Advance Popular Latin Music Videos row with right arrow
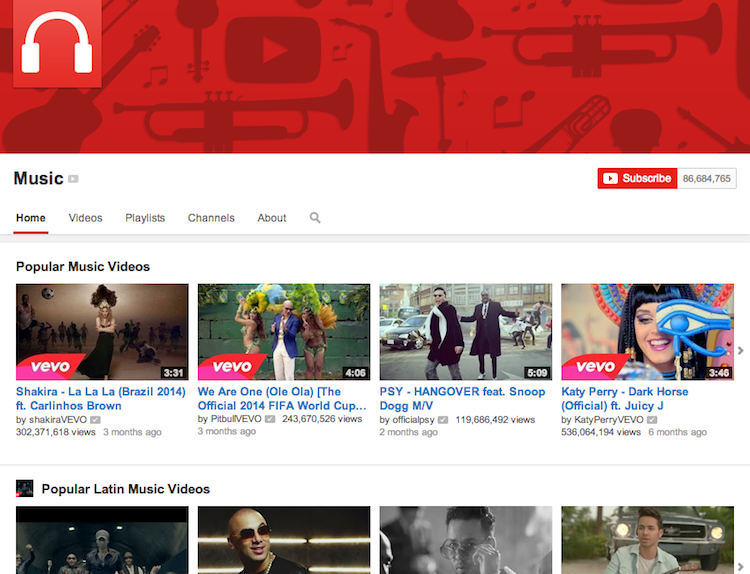The height and width of the screenshot is (574, 750). point(740,566)
